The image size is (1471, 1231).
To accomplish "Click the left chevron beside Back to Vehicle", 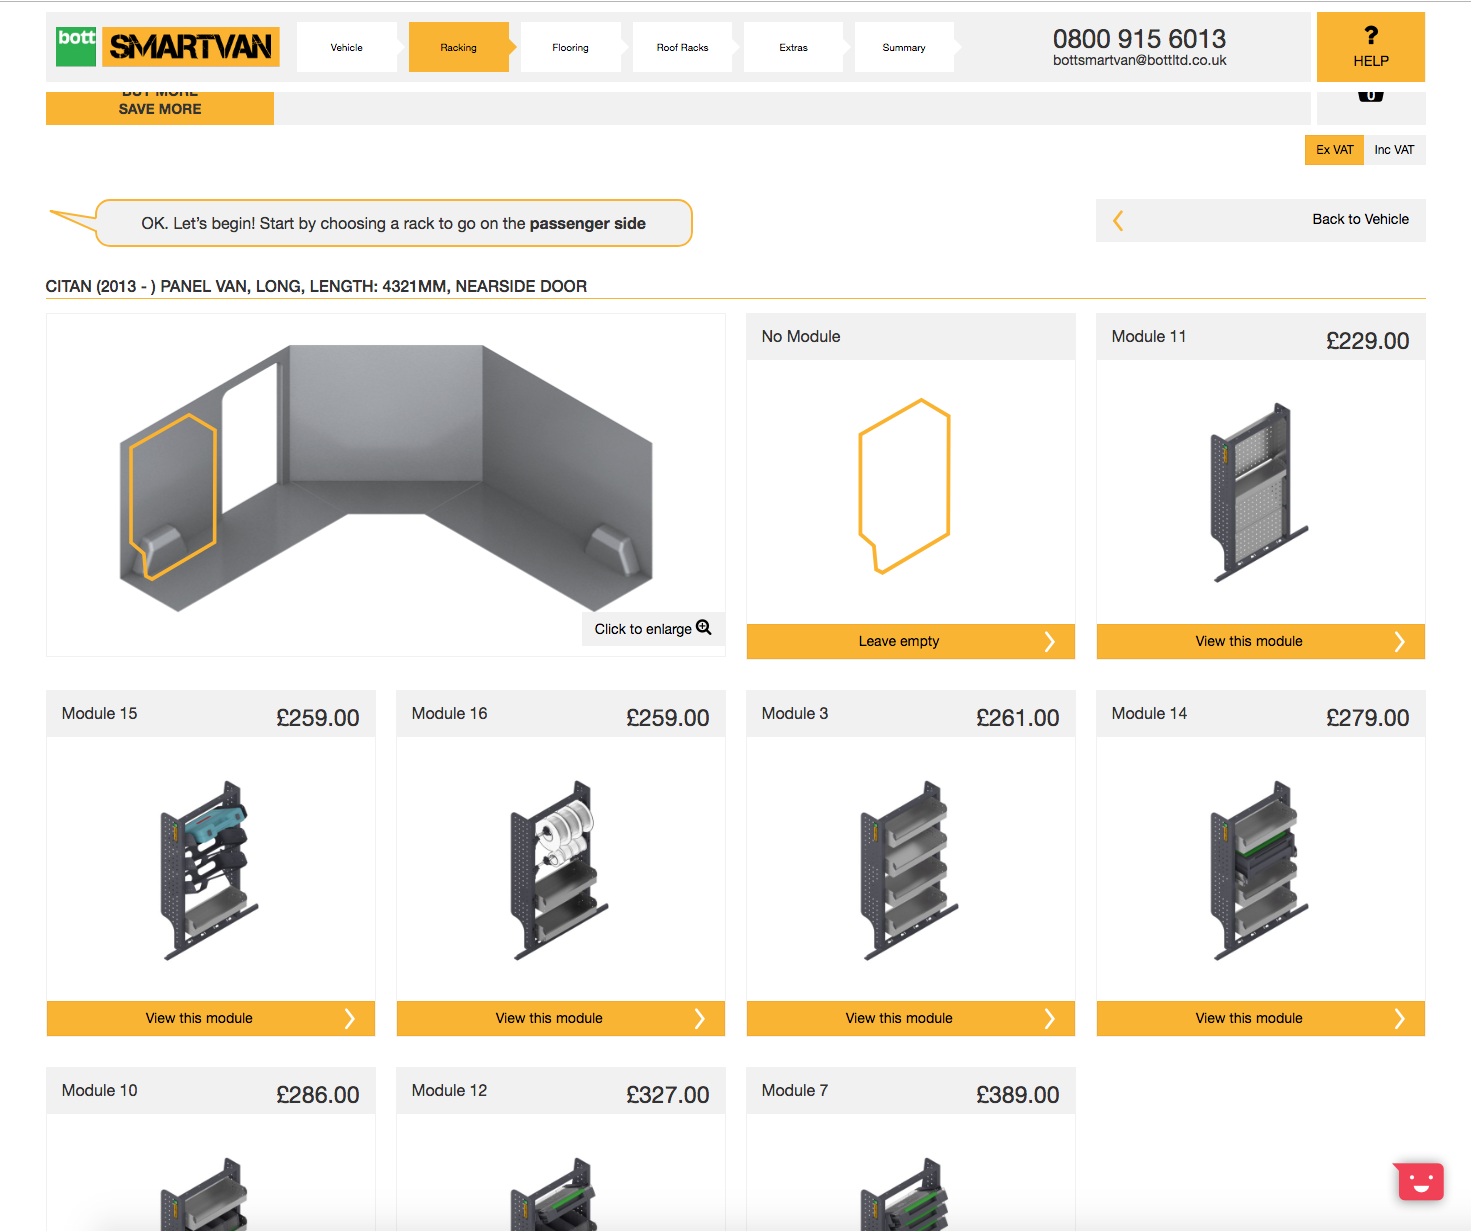I will click(x=1118, y=221).
